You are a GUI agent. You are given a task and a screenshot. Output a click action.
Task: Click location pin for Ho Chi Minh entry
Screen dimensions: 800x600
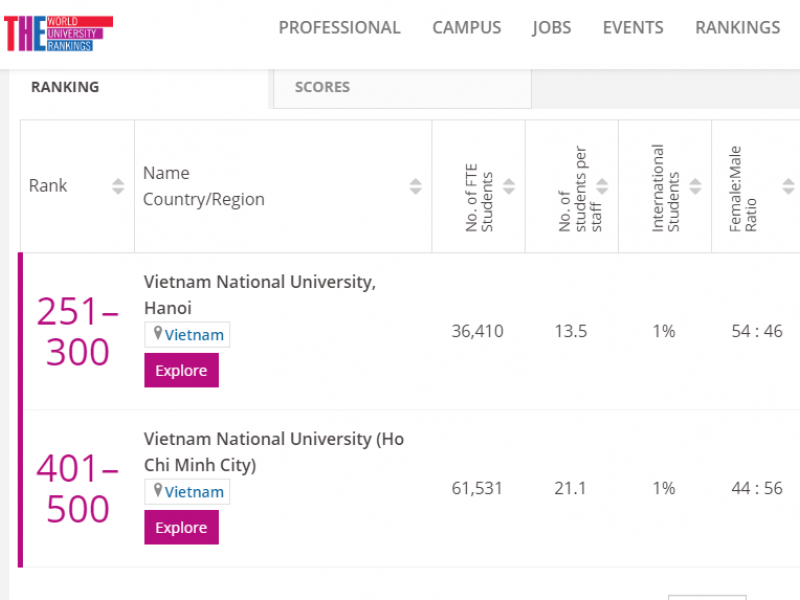click(157, 491)
